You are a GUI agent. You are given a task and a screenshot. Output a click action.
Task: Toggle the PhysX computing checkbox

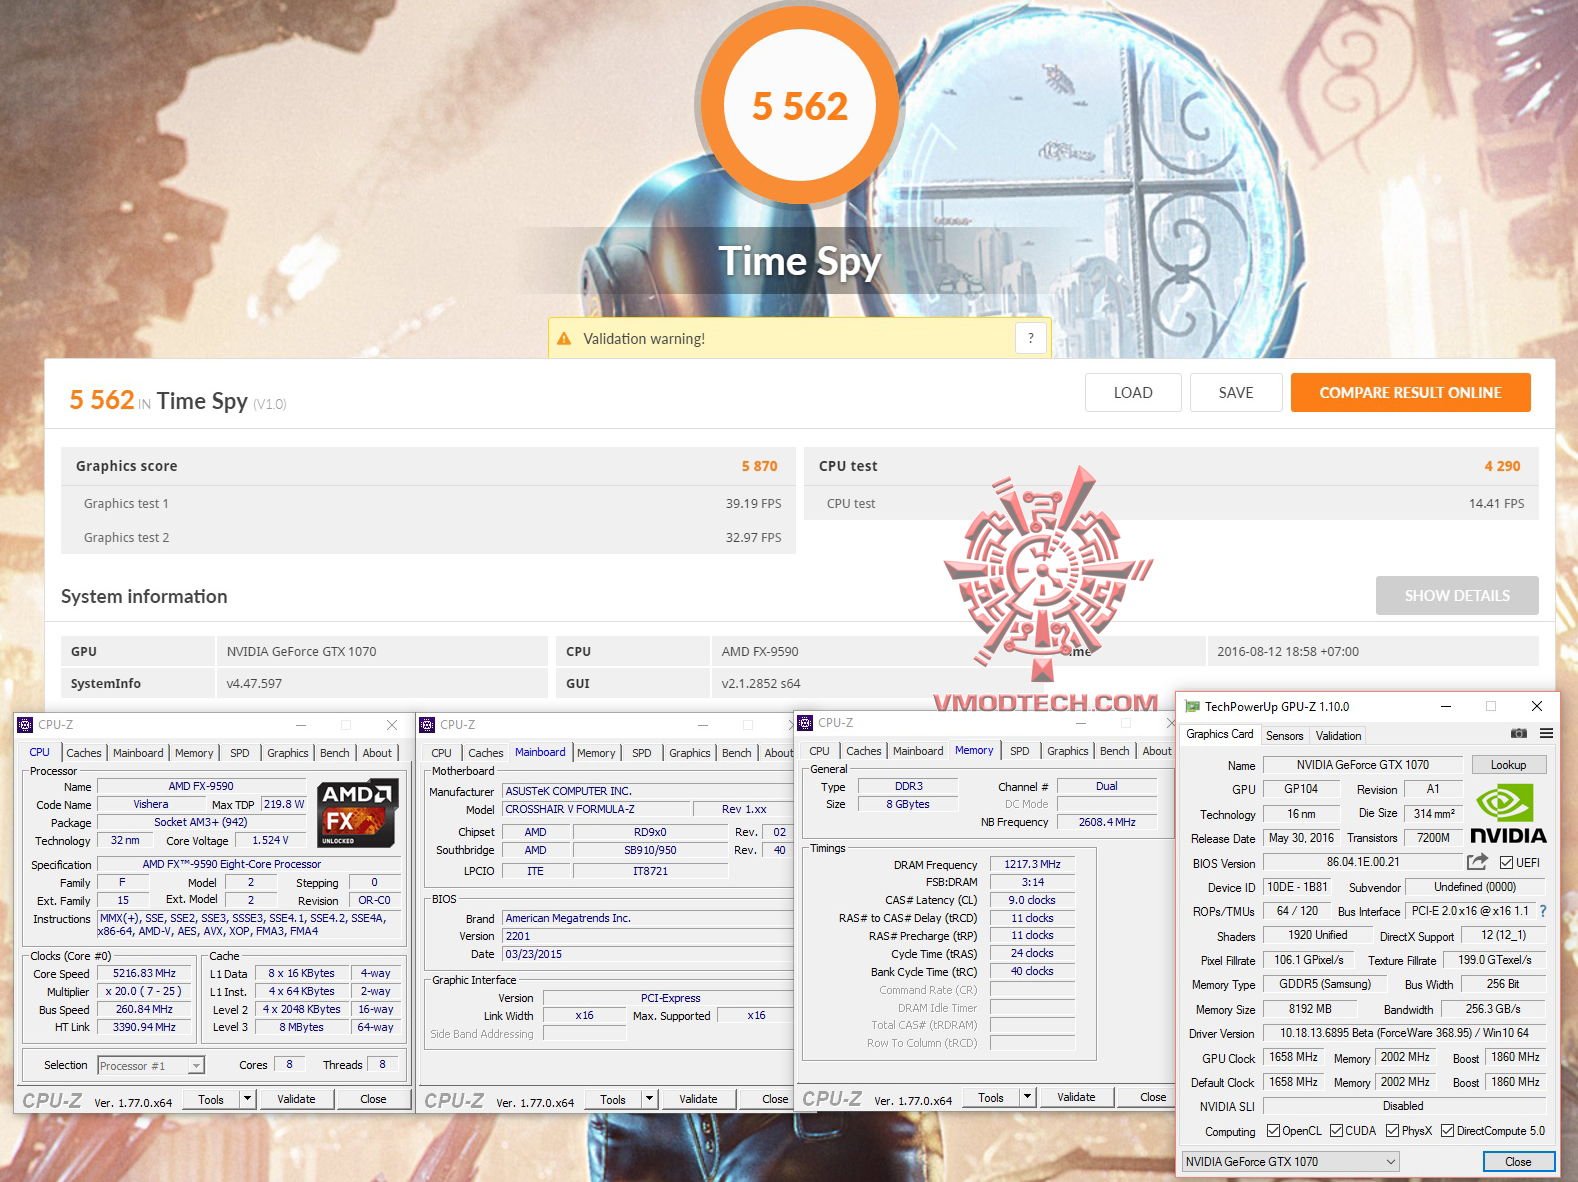[1392, 1131]
